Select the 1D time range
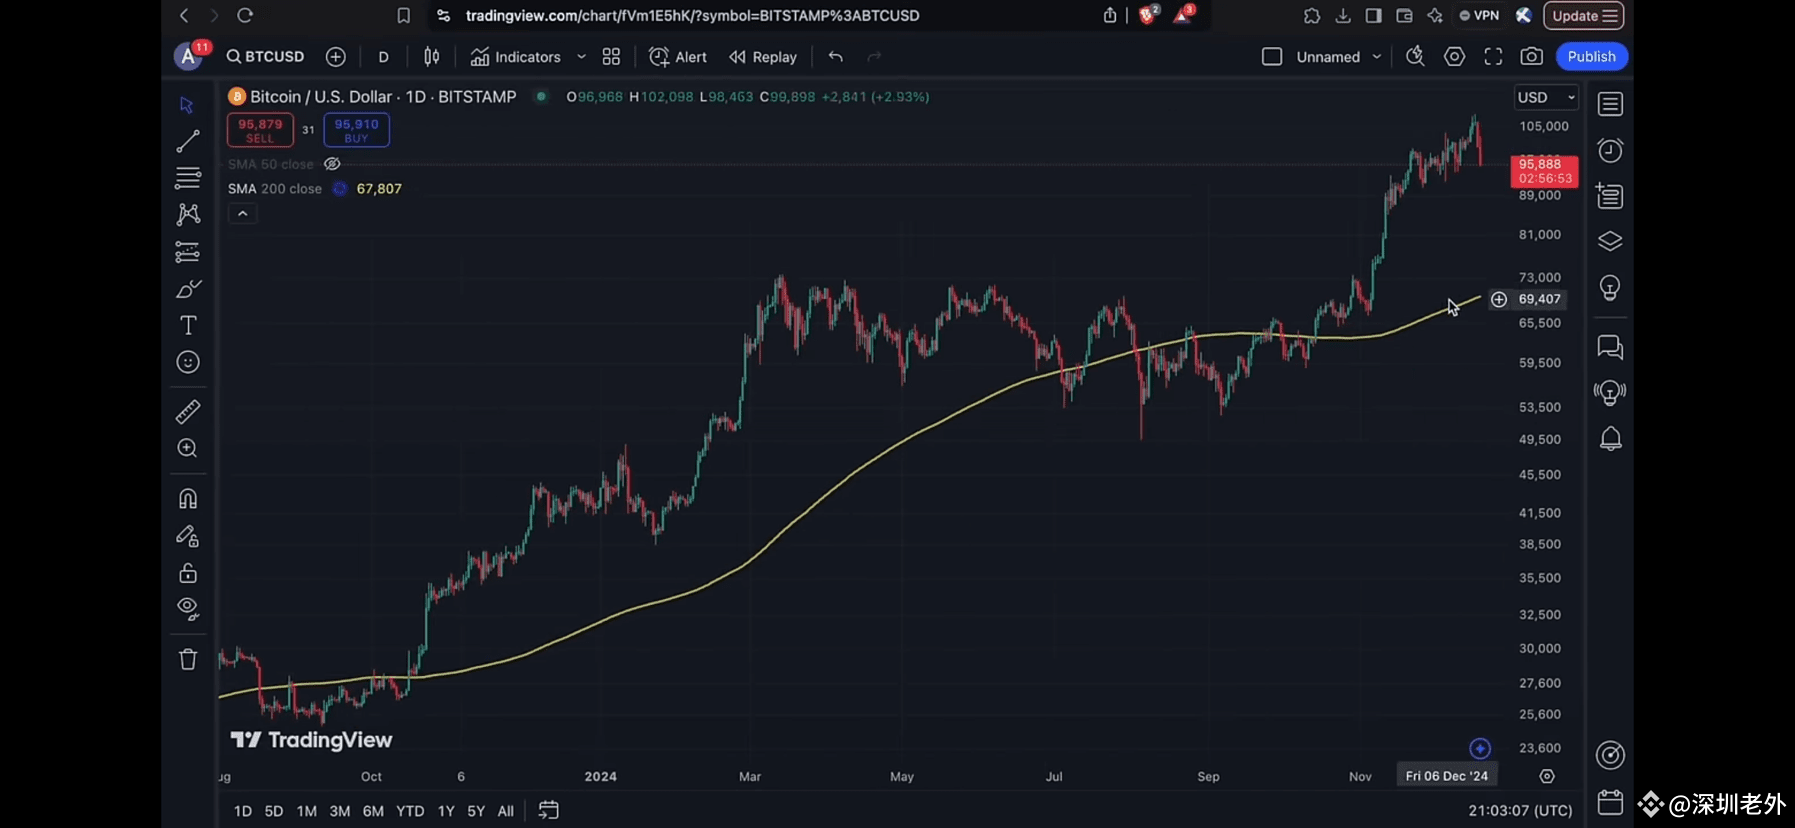The image size is (1795, 828). coord(243,811)
